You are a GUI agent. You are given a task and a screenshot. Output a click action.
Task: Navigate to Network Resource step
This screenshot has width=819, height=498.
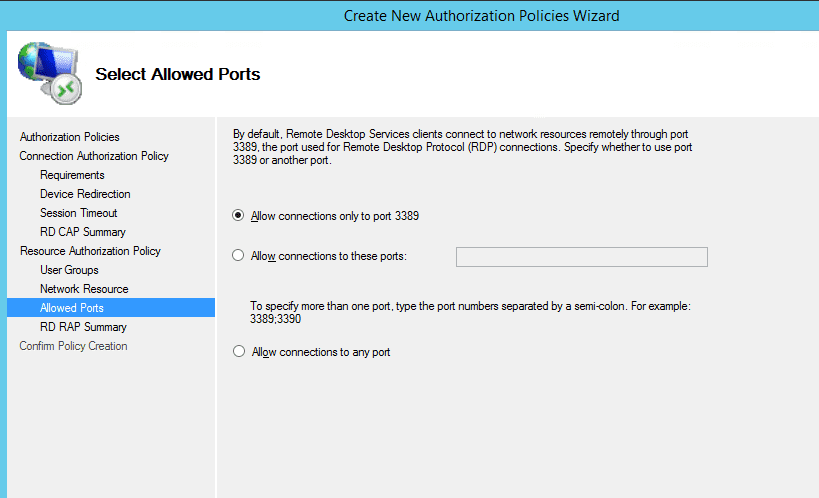point(84,288)
